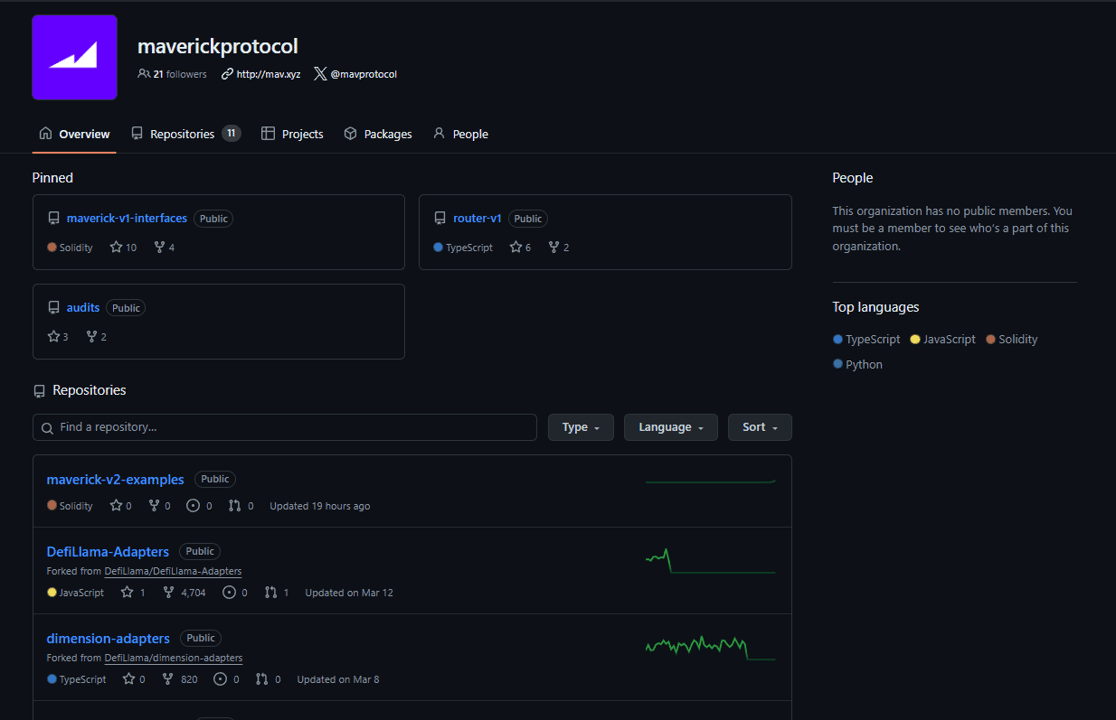This screenshot has height=720, width=1116.
Task: View router-v1's 6 stars
Action: coord(520,247)
